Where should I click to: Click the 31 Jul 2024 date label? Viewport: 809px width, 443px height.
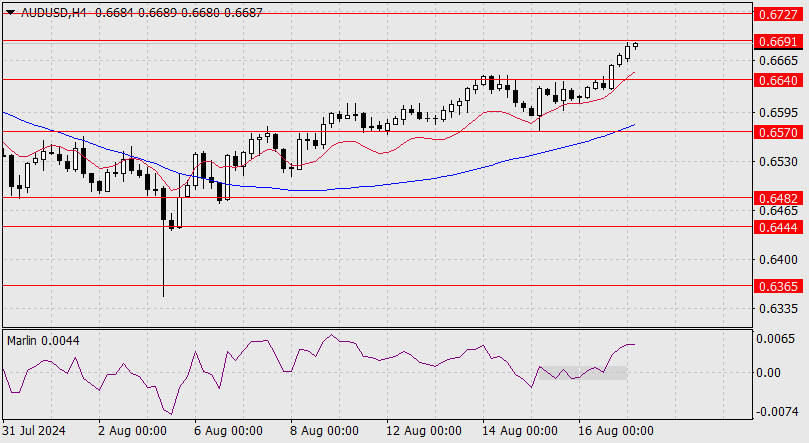34,431
